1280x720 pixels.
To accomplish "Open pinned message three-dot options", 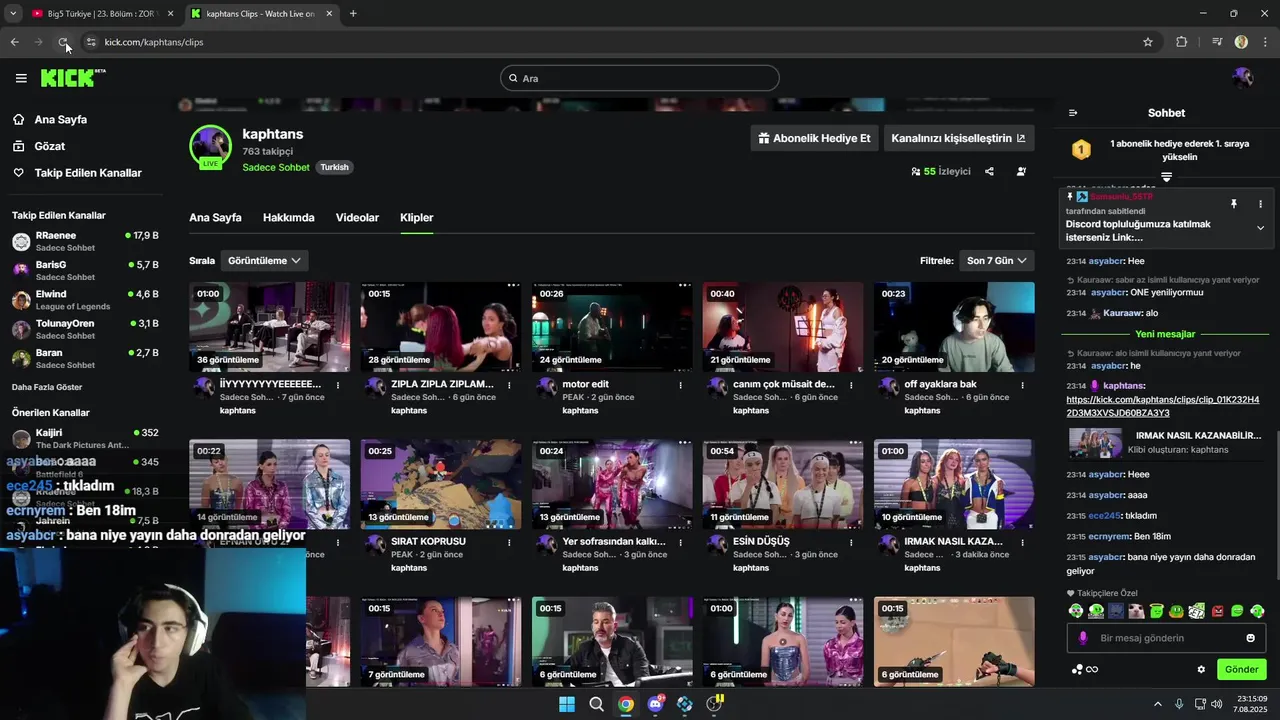I will tap(1260, 204).
